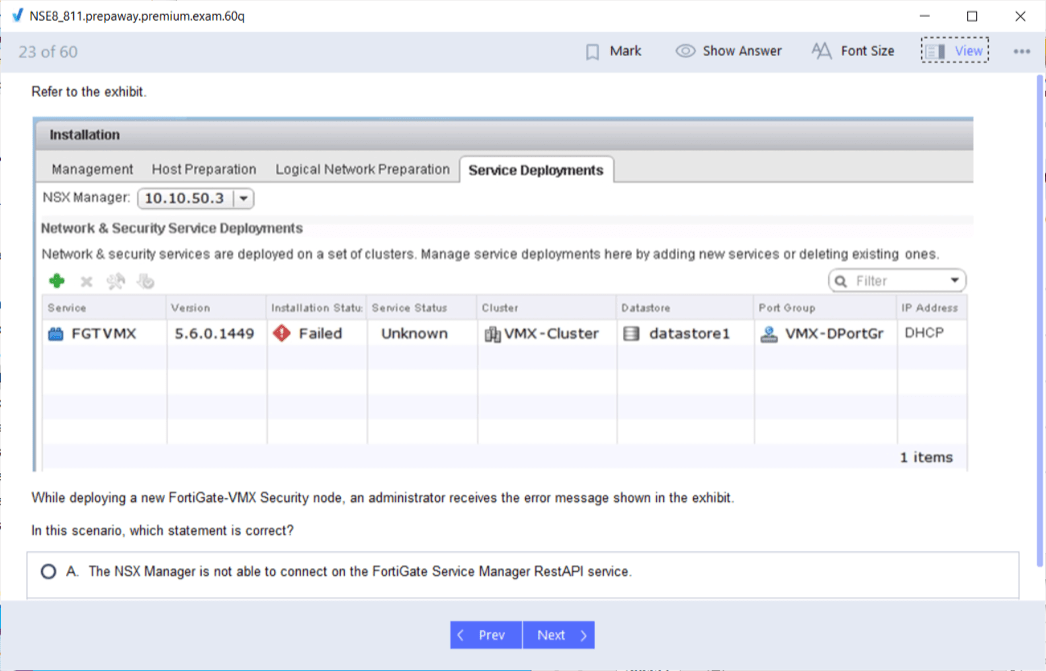Viewport: 1046px width, 671px height.
Task: Switch to the Host Preparation tab
Action: coord(203,169)
